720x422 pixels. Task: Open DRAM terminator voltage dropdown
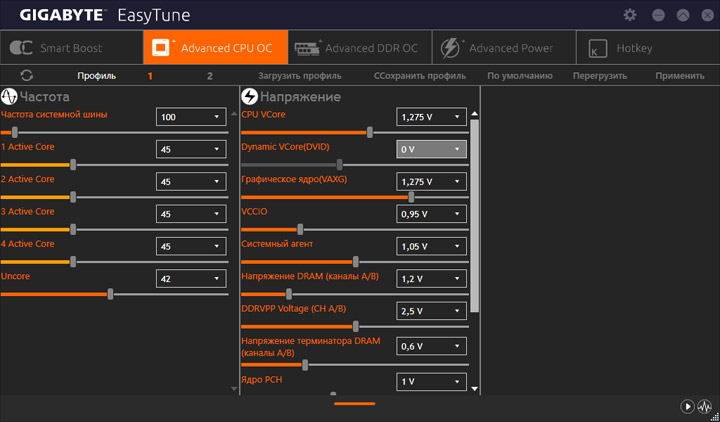pos(431,346)
